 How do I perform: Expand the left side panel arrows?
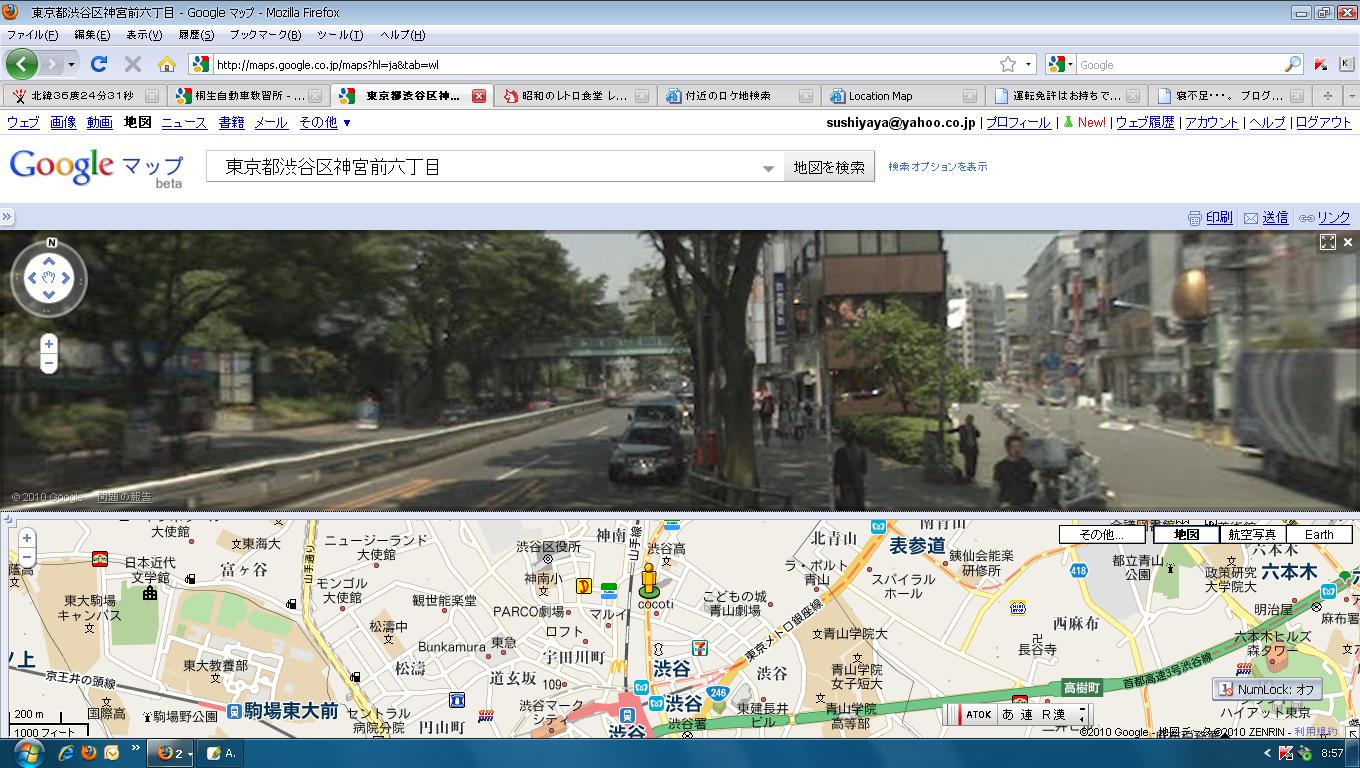(x=6, y=217)
